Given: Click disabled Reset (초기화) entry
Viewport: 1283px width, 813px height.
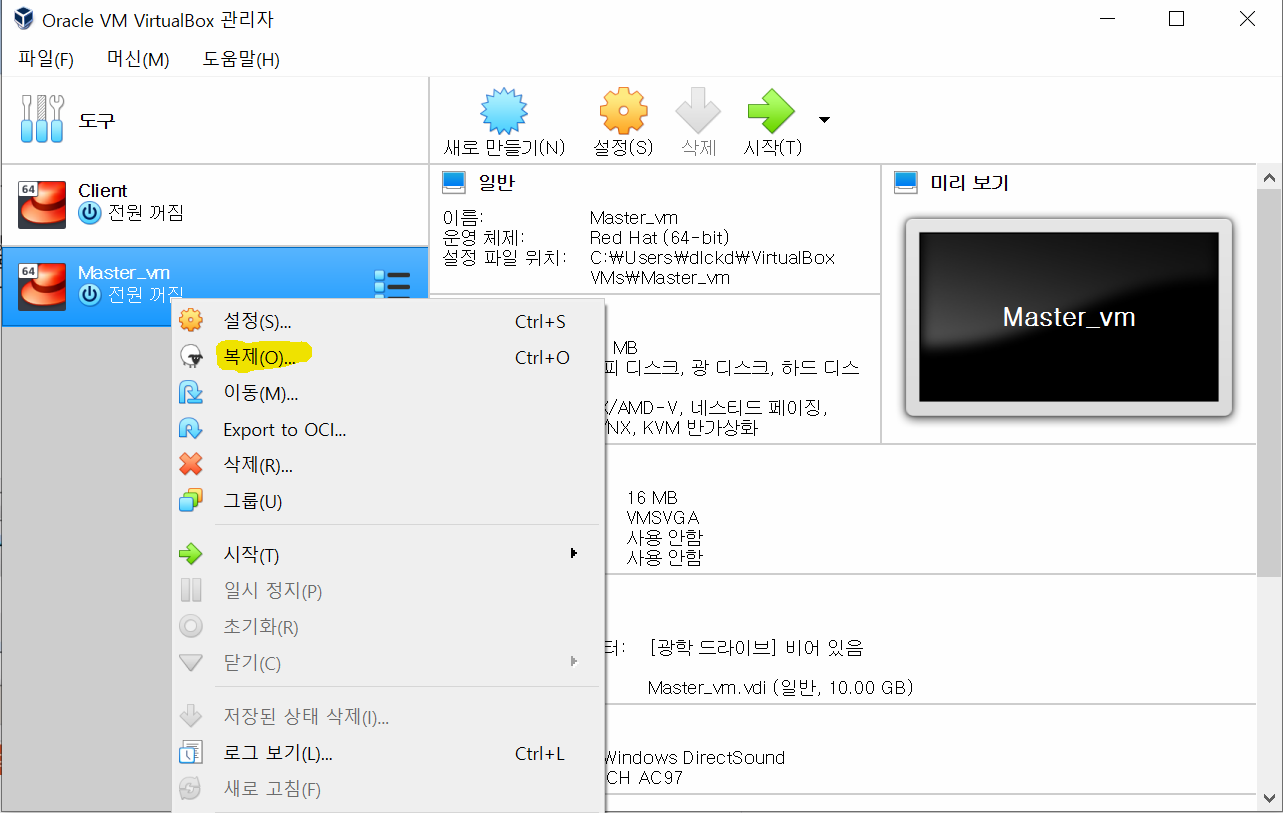Looking at the screenshot, I should click(x=388, y=627).
